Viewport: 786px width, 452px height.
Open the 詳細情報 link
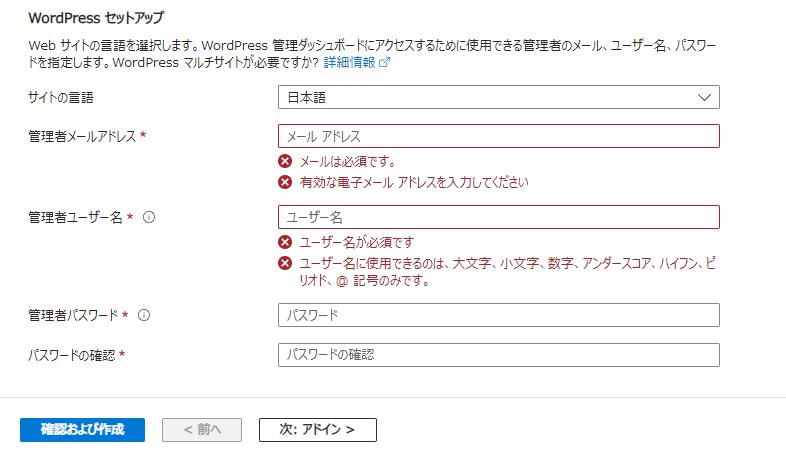click(349, 63)
